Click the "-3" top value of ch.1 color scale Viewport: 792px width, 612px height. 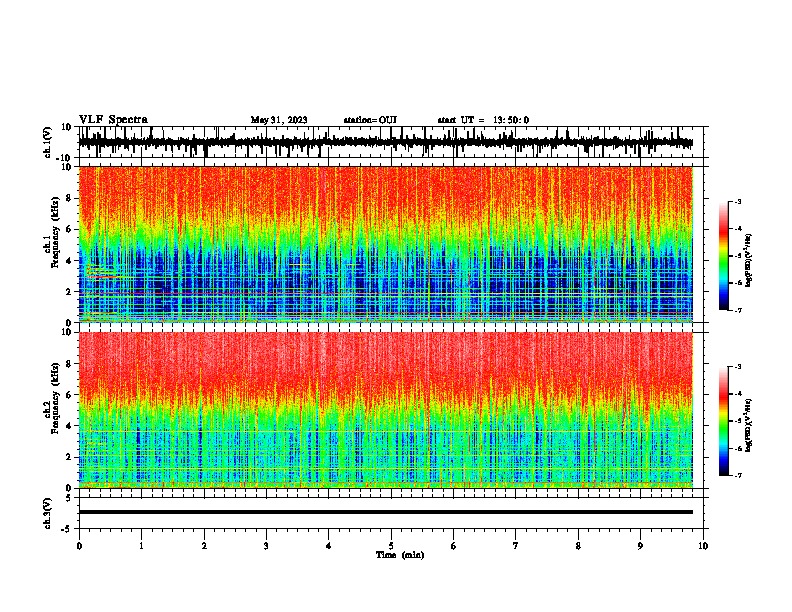[737, 201]
